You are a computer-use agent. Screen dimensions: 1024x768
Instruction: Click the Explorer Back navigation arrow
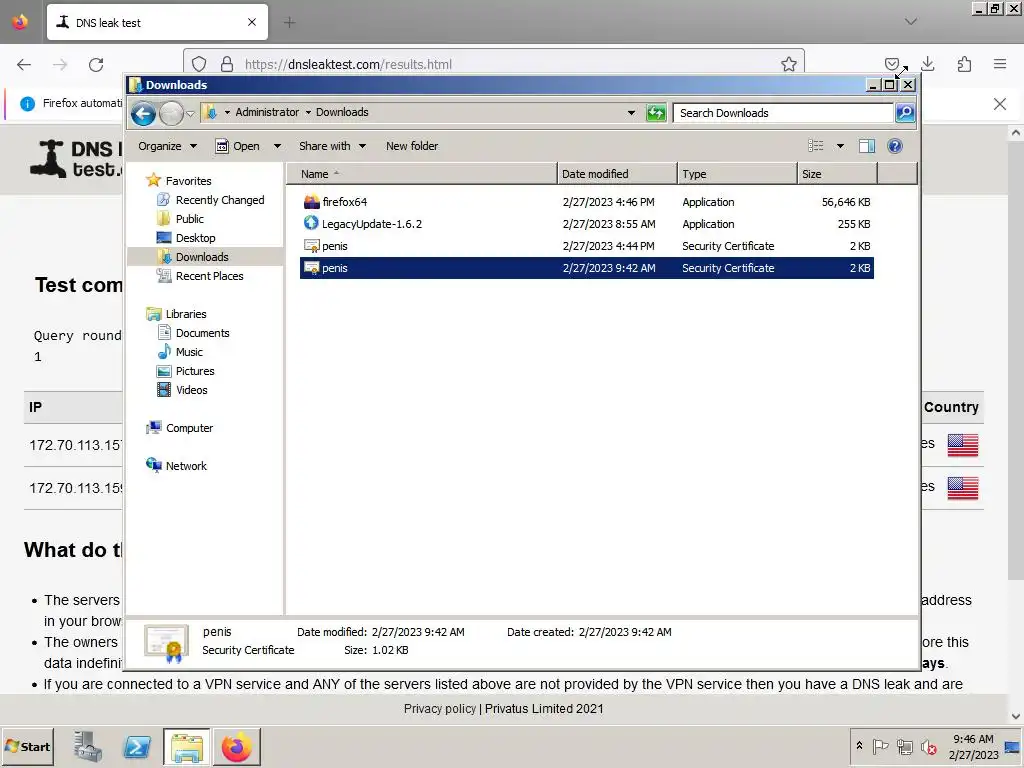click(x=143, y=114)
